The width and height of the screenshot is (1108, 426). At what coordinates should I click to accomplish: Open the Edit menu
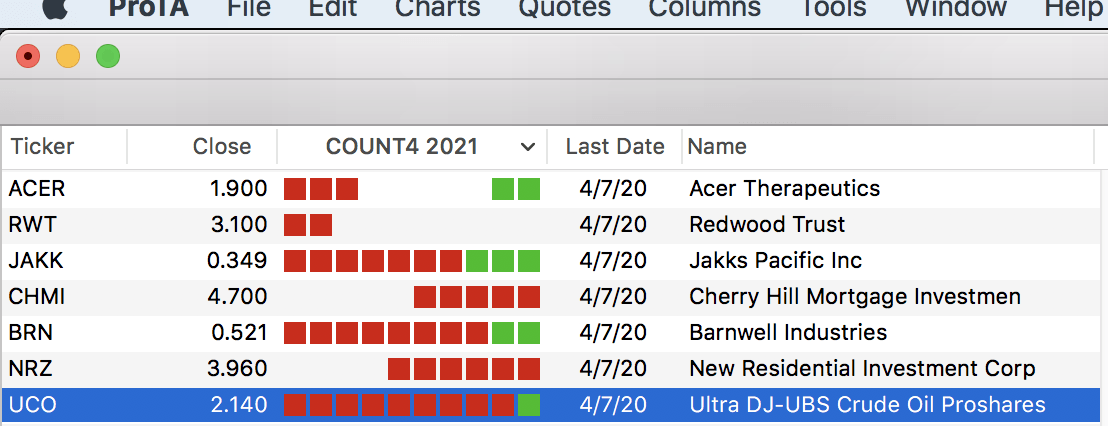[333, 7]
